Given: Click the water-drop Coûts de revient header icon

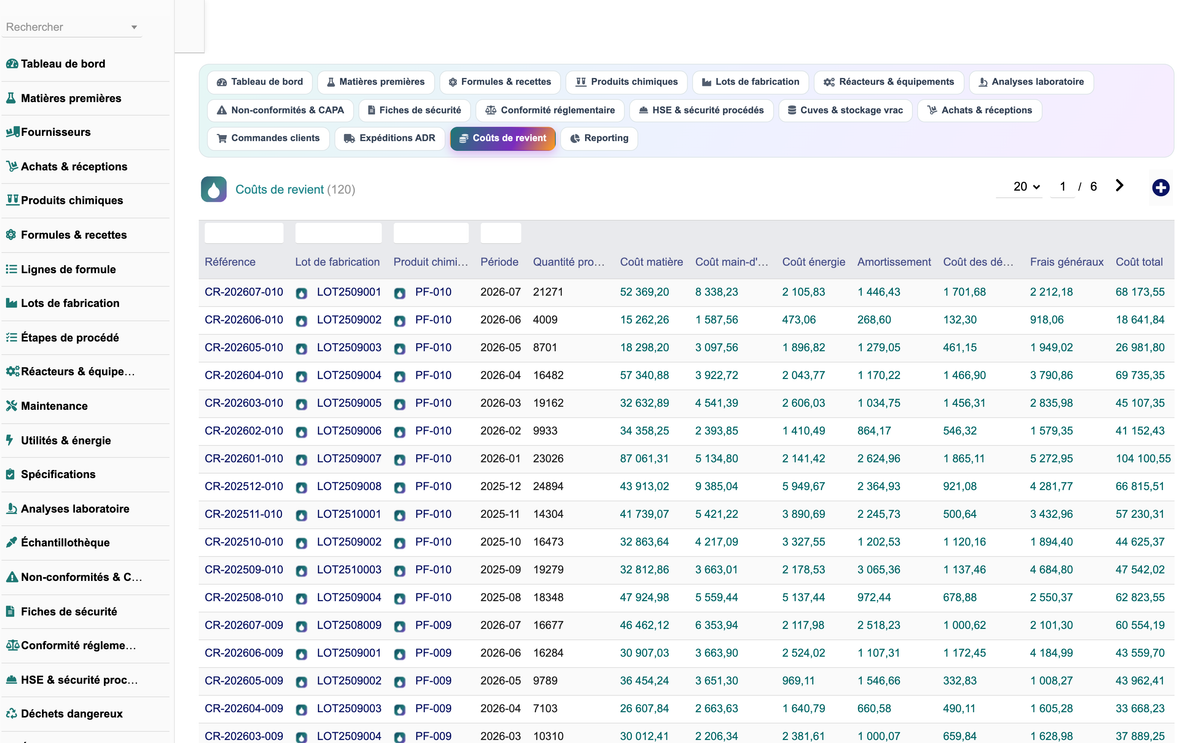Looking at the screenshot, I should [x=214, y=189].
